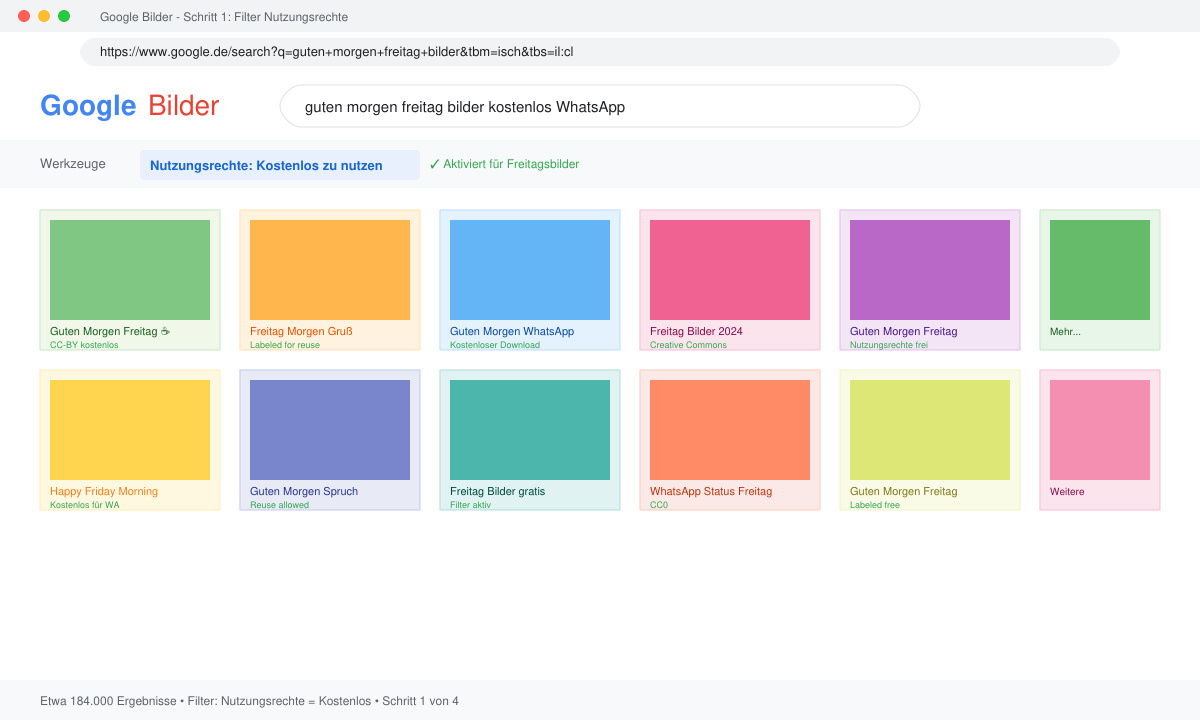Click the 'Kostenloser Download' label
The width and height of the screenshot is (1200, 720).
(x=495, y=345)
